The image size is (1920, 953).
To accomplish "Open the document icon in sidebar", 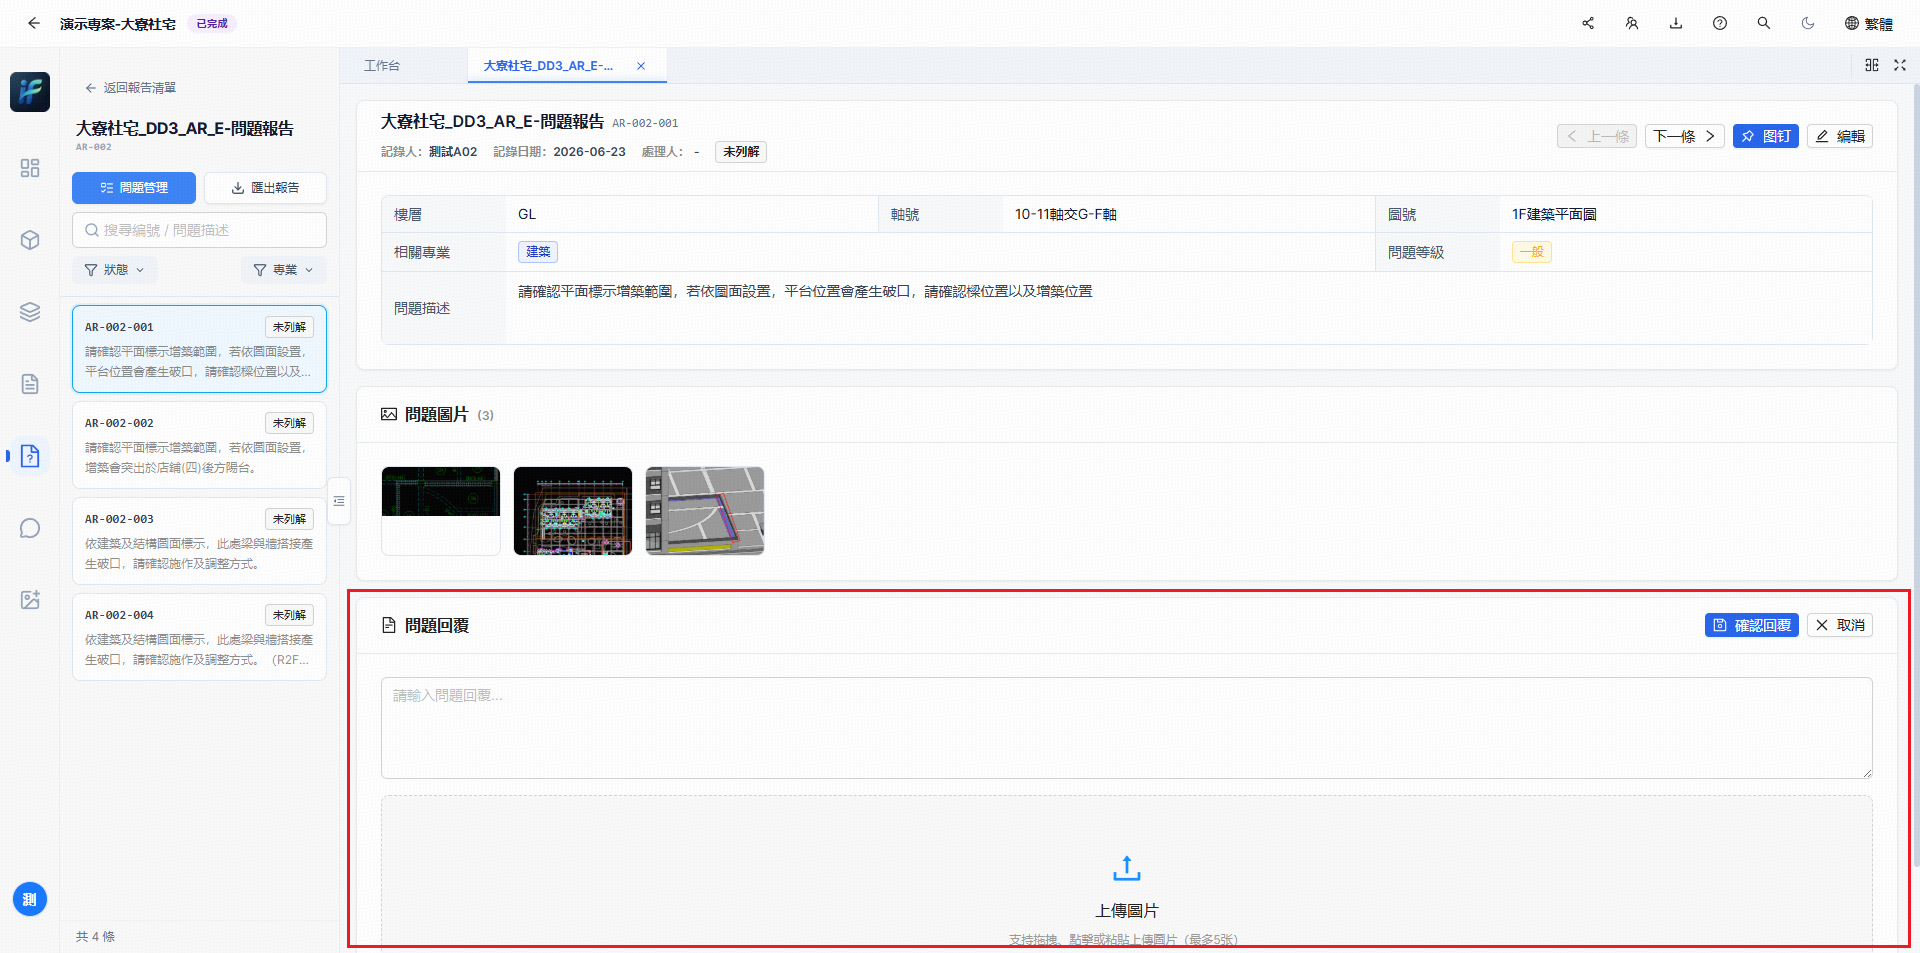I will point(30,384).
